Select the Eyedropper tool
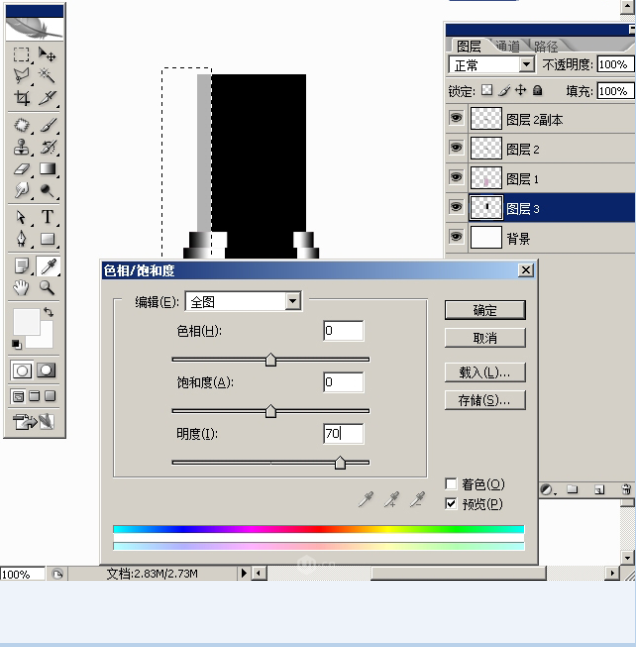This screenshot has width=636, height=647. pos(48,266)
